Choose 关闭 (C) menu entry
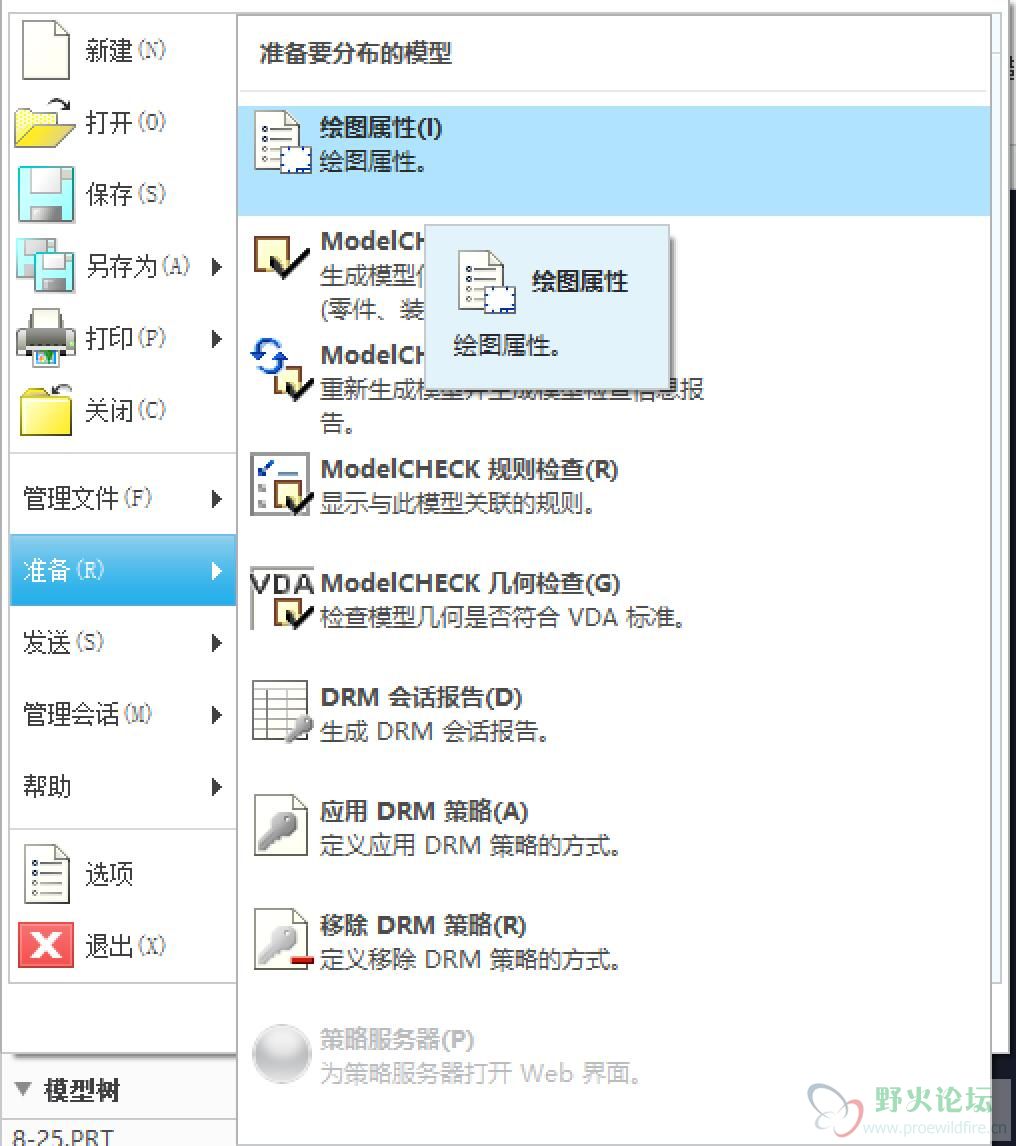The height and width of the screenshot is (1146, 1016). [x=125, y=410]
